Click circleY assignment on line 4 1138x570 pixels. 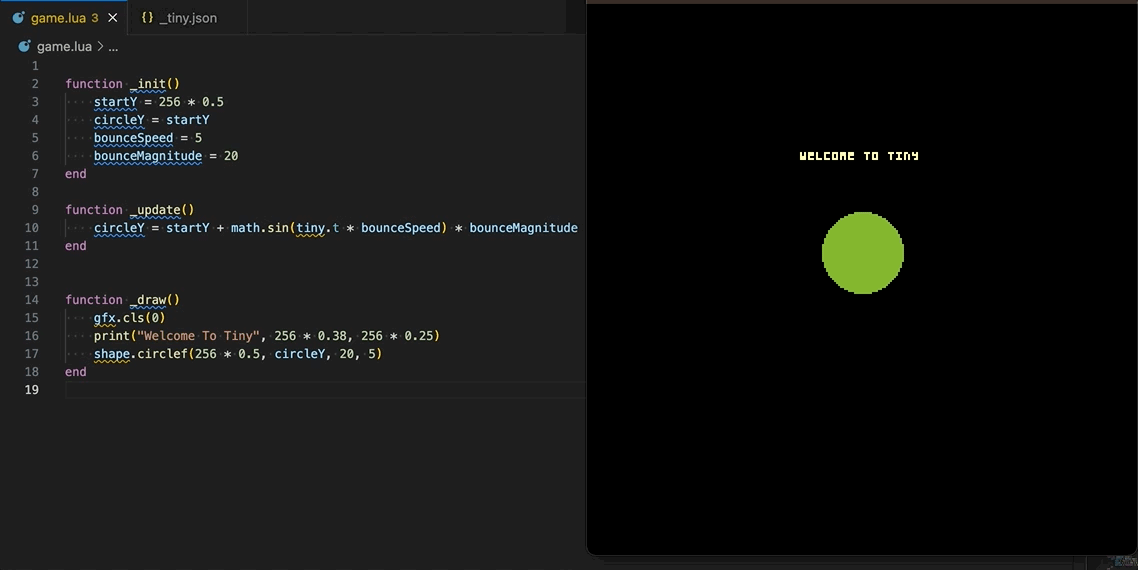[151, 120]
